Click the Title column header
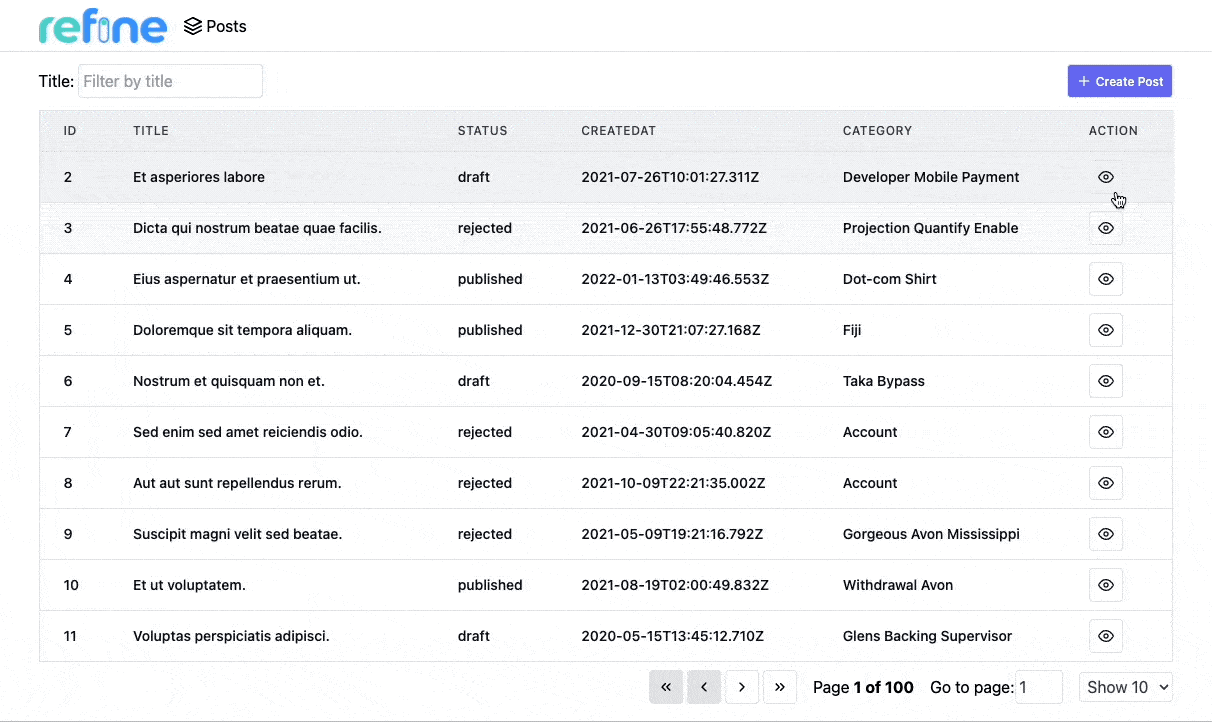1212x722 pixels. tap(151, 131)
